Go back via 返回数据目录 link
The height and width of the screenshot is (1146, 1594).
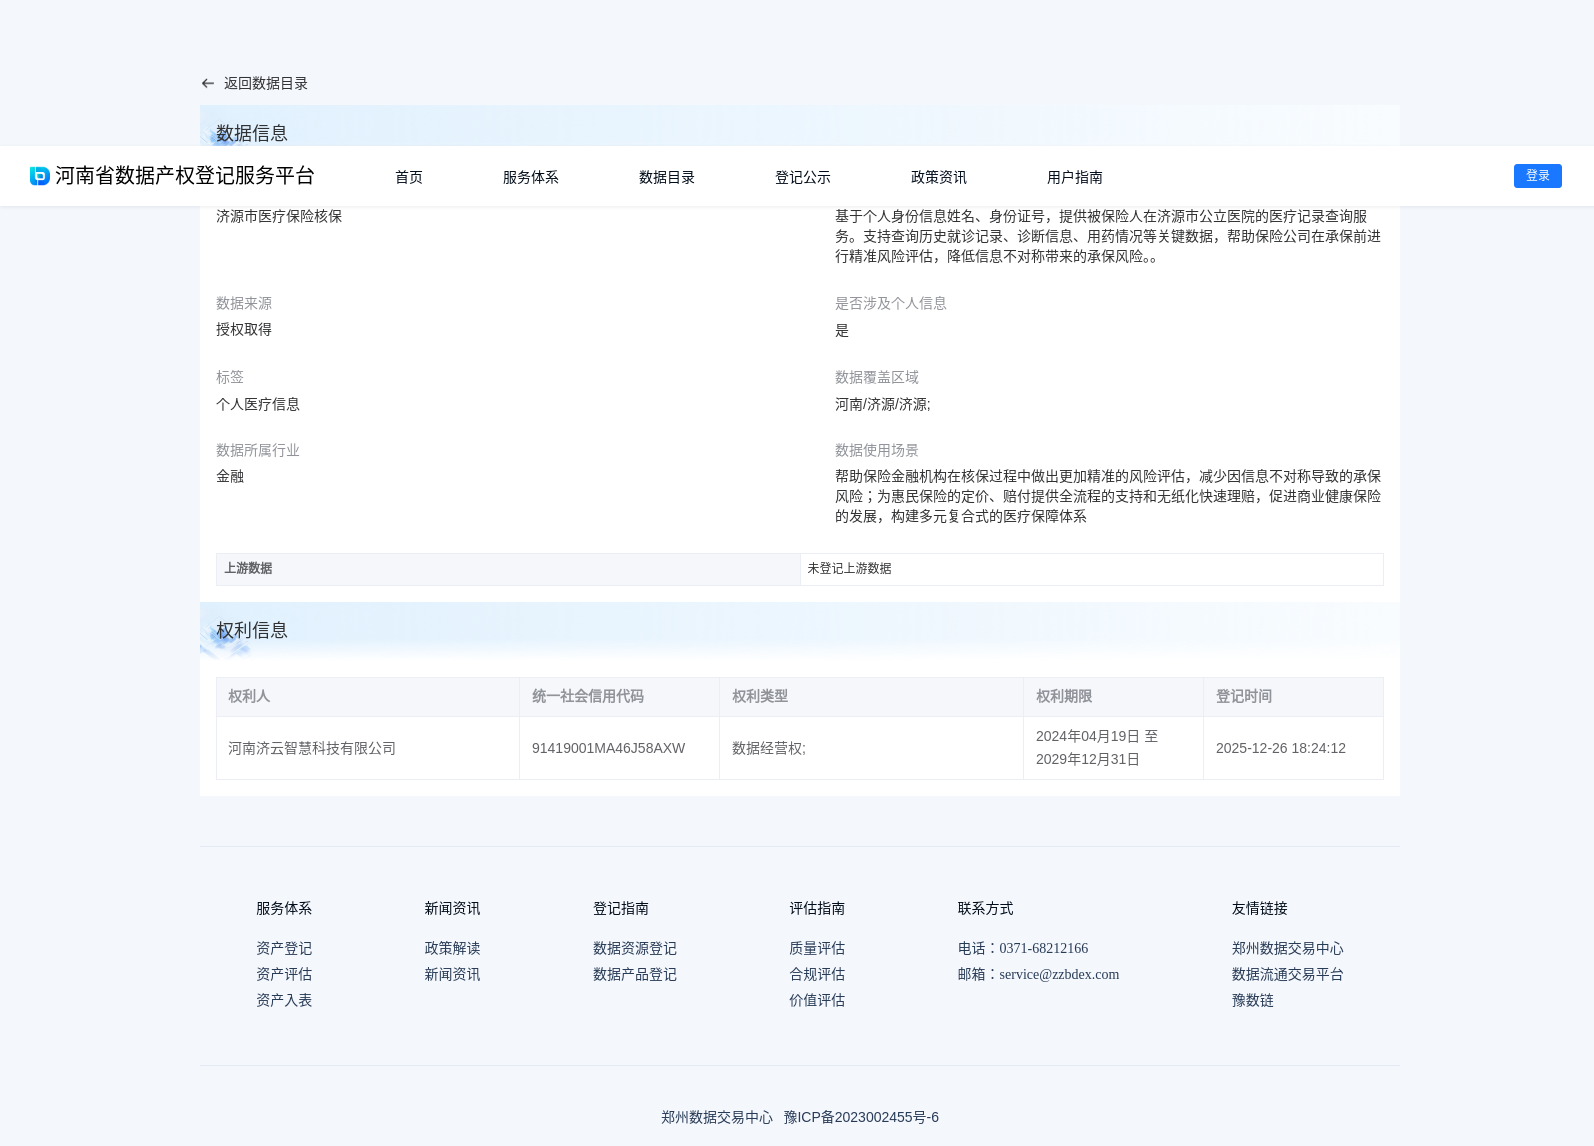265,84
